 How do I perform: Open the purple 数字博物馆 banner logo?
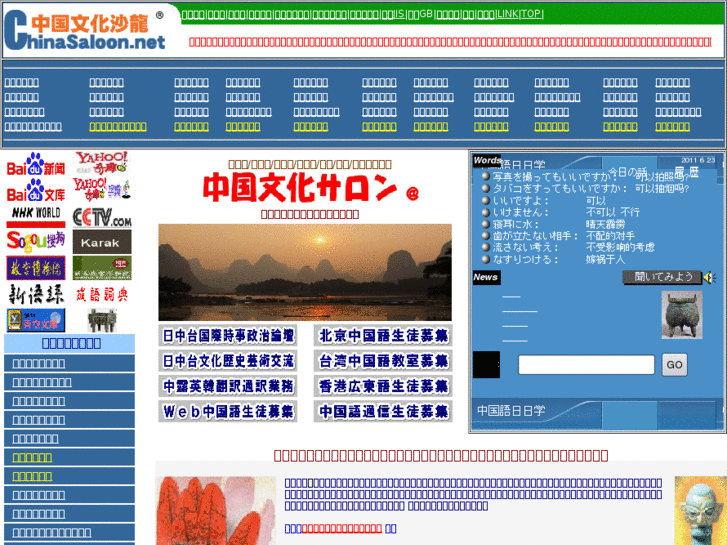pos(36,268)
